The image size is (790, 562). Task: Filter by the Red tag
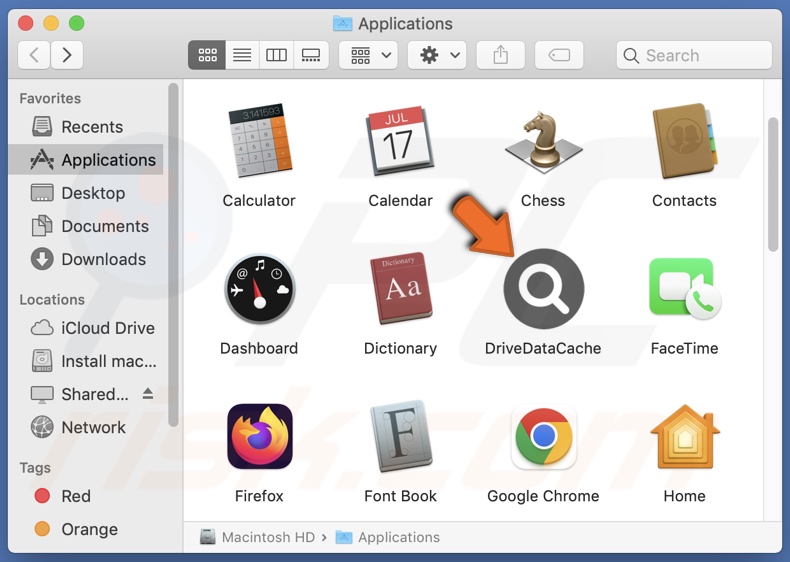(x=86, y=496)
